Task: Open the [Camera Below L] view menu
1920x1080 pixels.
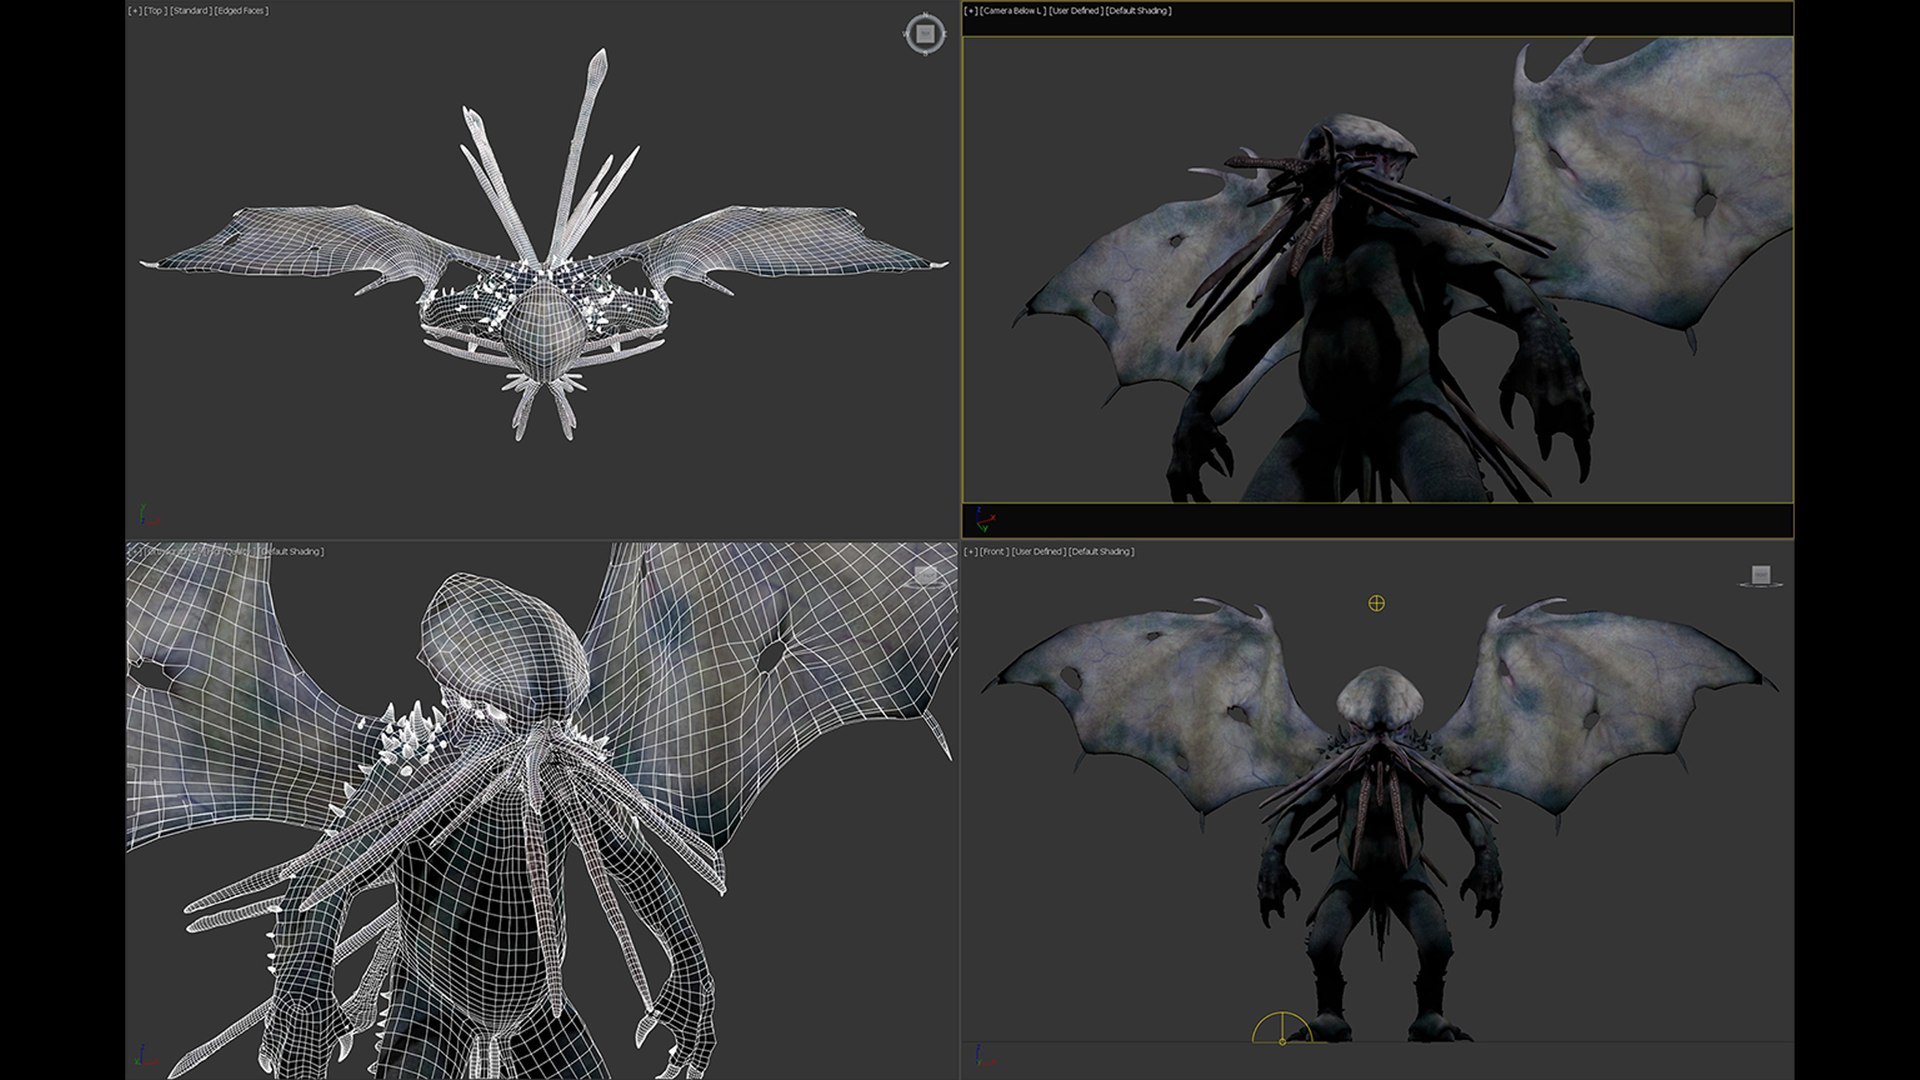Action: click(1013, 11)
